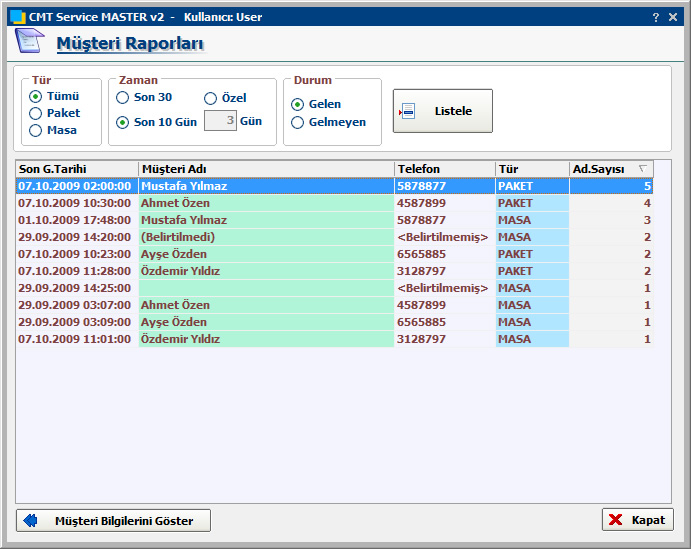Screen dimensions: 691x549
Task: Click Müşteri Bilgilerini Göster button
Action: click(x=113, y=520)
